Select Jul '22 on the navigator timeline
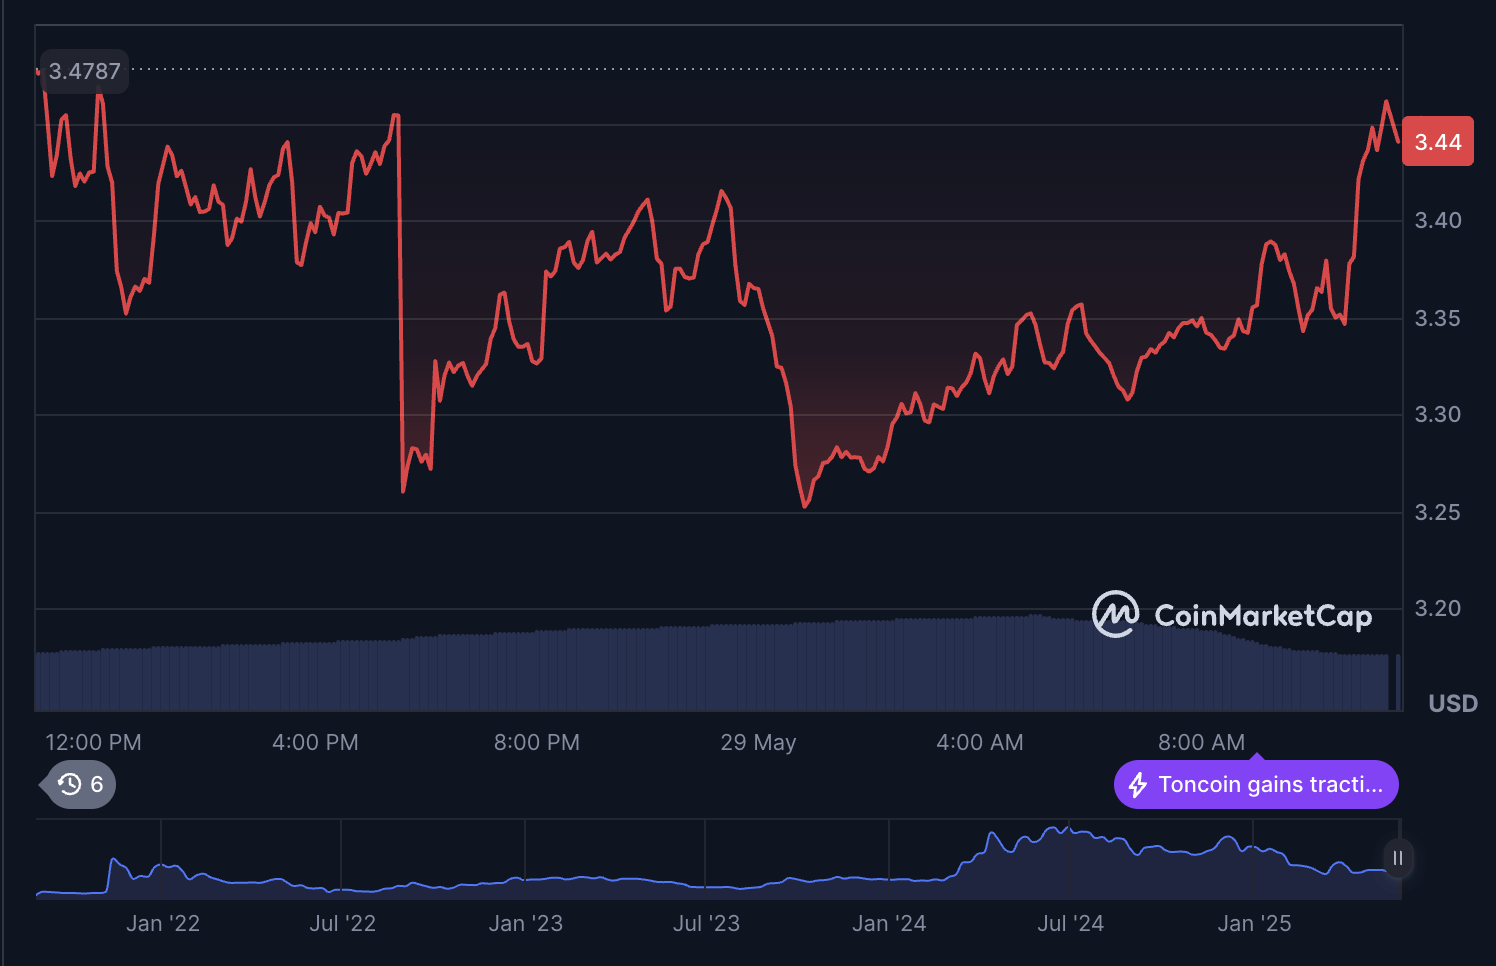This screenshot has width=1496, height=966. (x=342, y=923)
